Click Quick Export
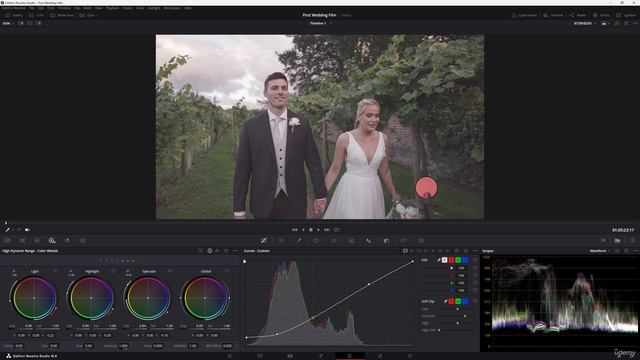The height and width of the screenshot is (360, 640). tap(524, 15)
